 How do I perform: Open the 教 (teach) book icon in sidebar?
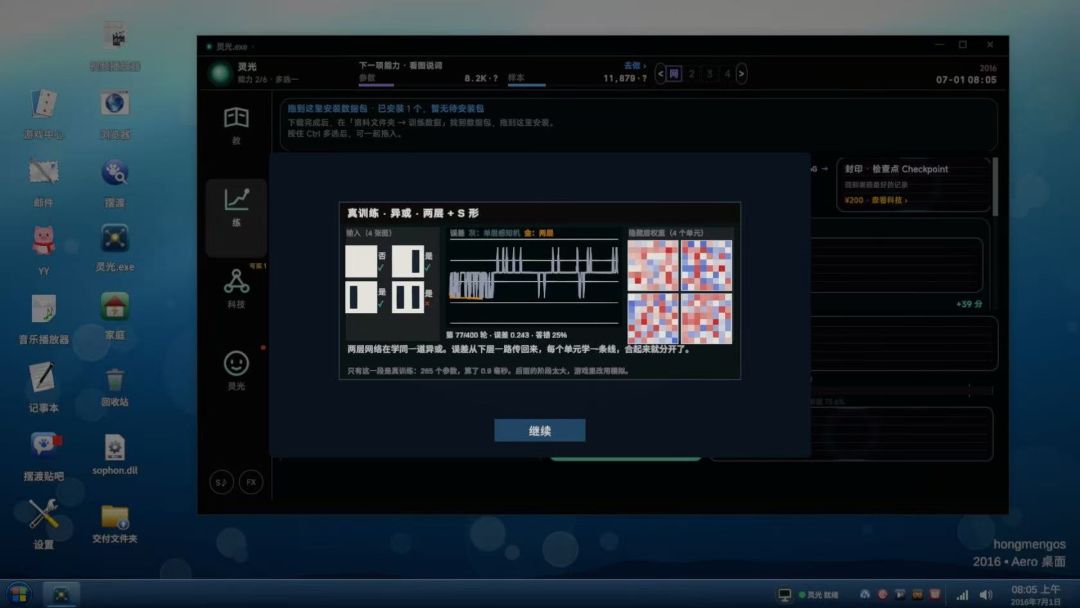point(236,125)
